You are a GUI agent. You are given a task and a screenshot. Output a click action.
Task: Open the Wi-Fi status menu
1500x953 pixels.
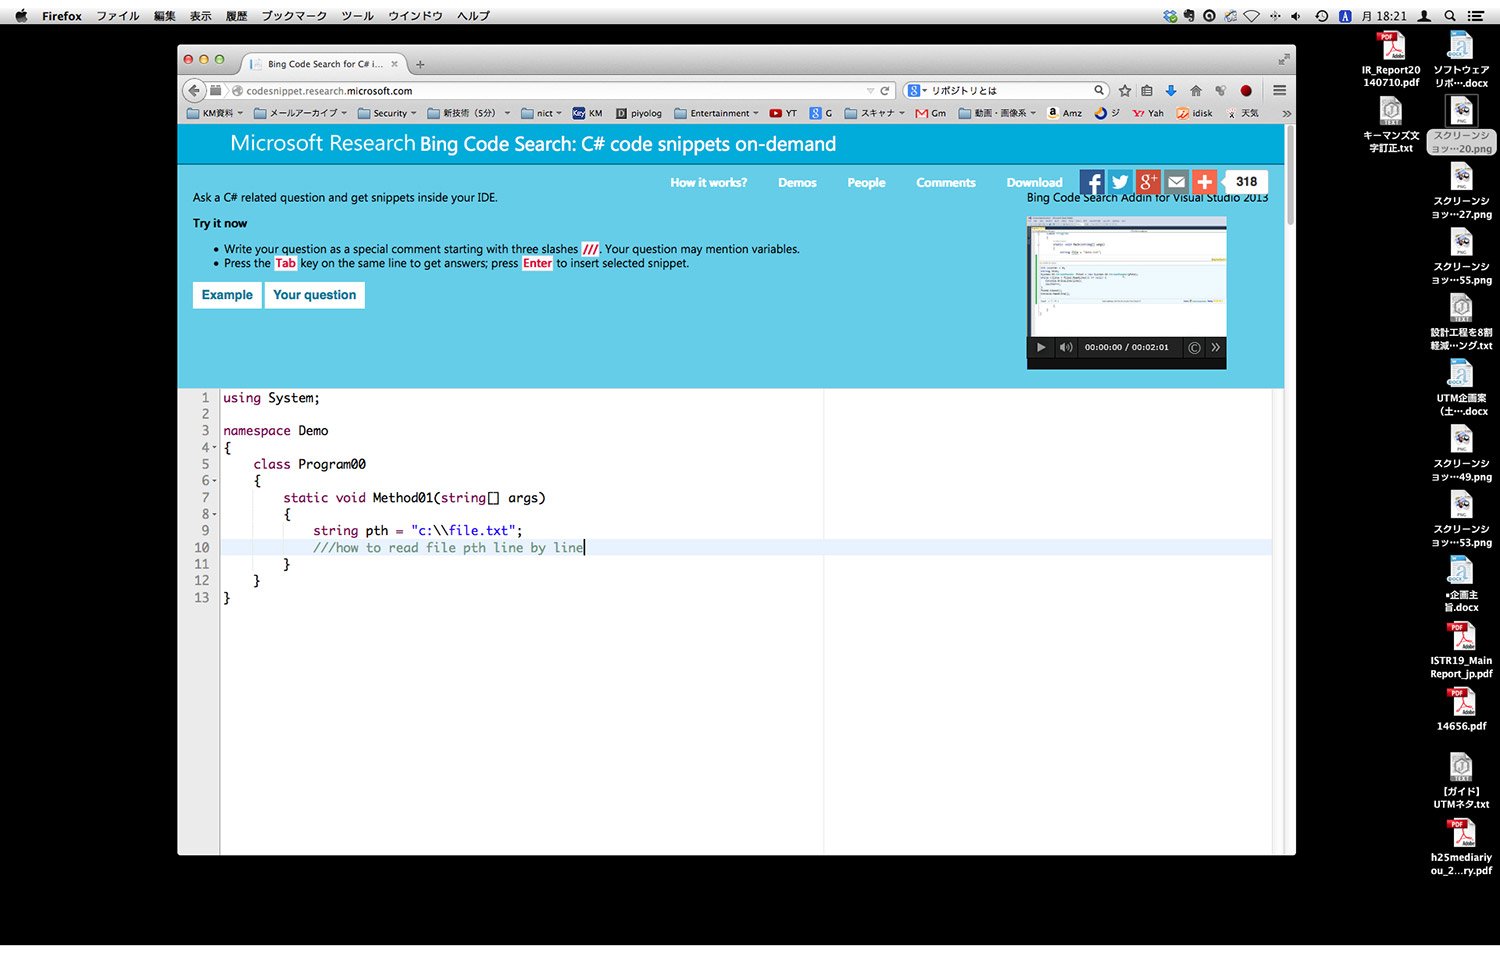click(x=1251, y=16)
